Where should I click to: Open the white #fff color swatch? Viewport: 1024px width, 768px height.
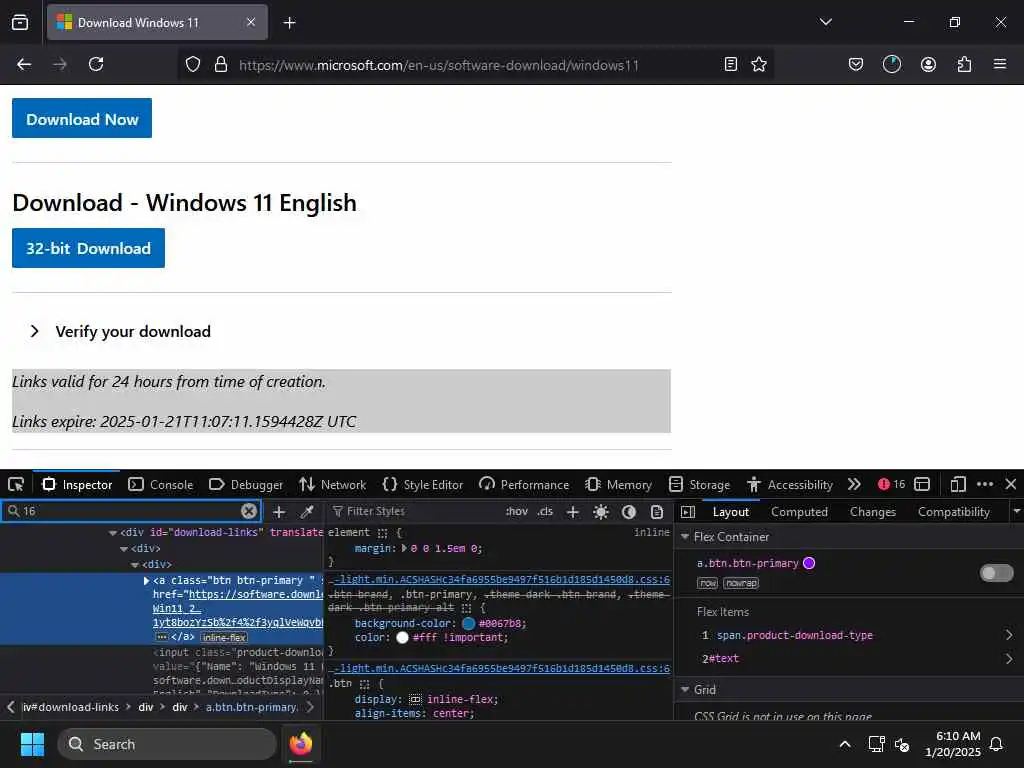[x=402, y=637]
